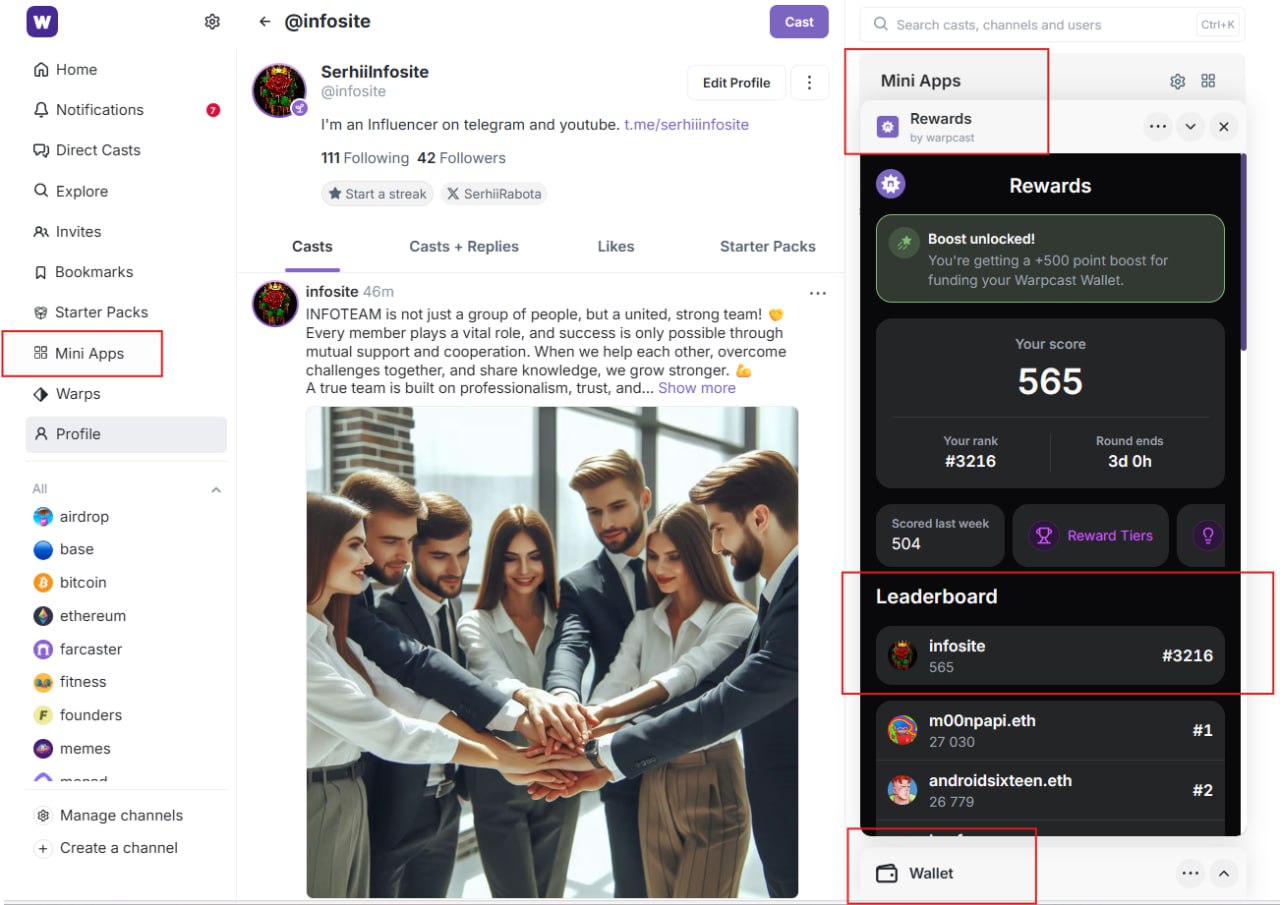This screenshot has height=905, width=1280.
Task: Click the Boost unlocked banner
Action: (x=1050, y=258)
